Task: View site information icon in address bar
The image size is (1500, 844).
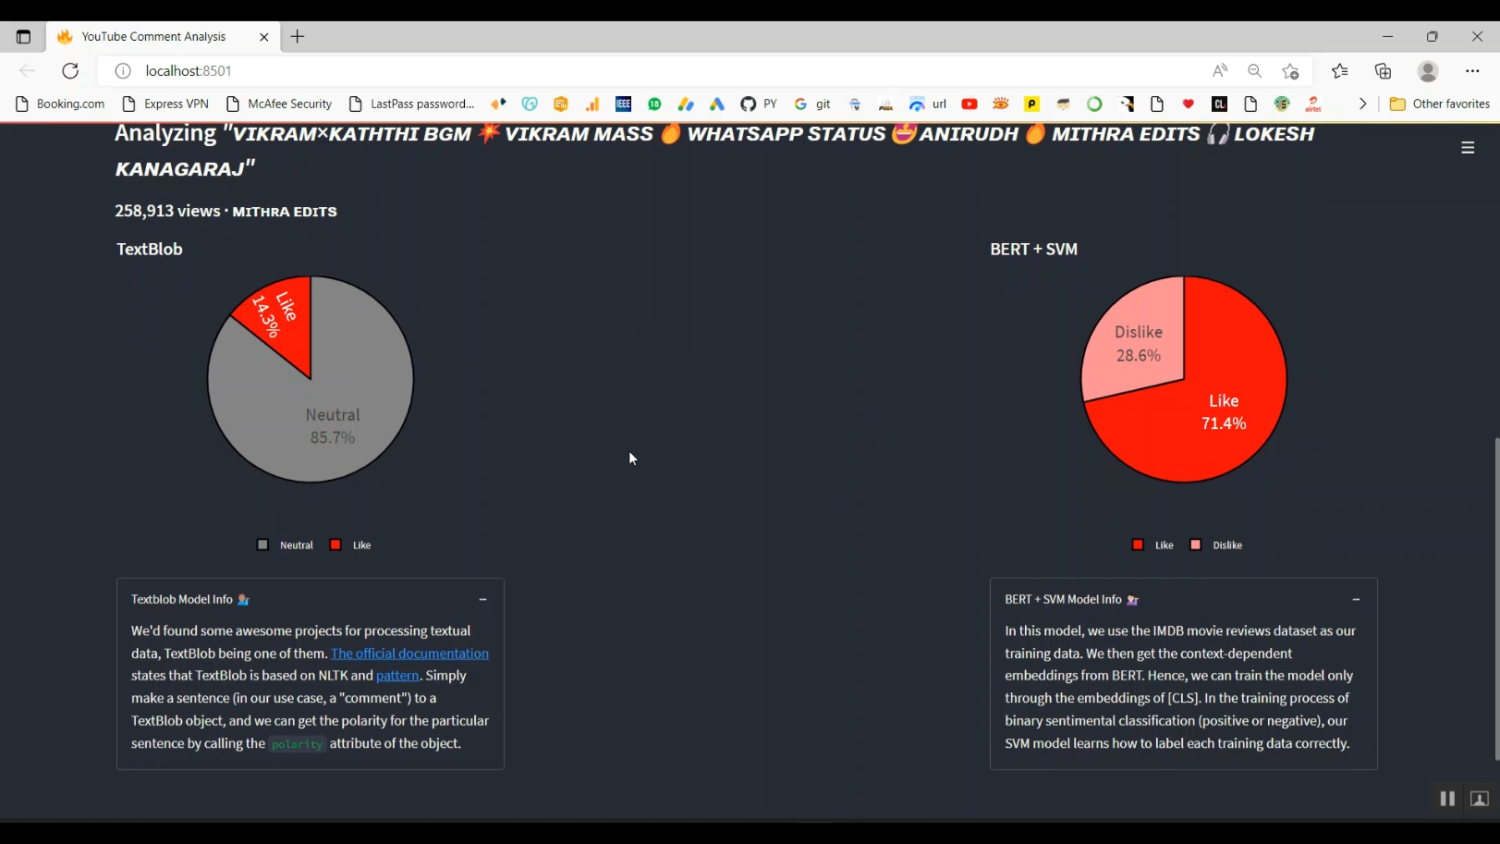Action: point(123,71)
